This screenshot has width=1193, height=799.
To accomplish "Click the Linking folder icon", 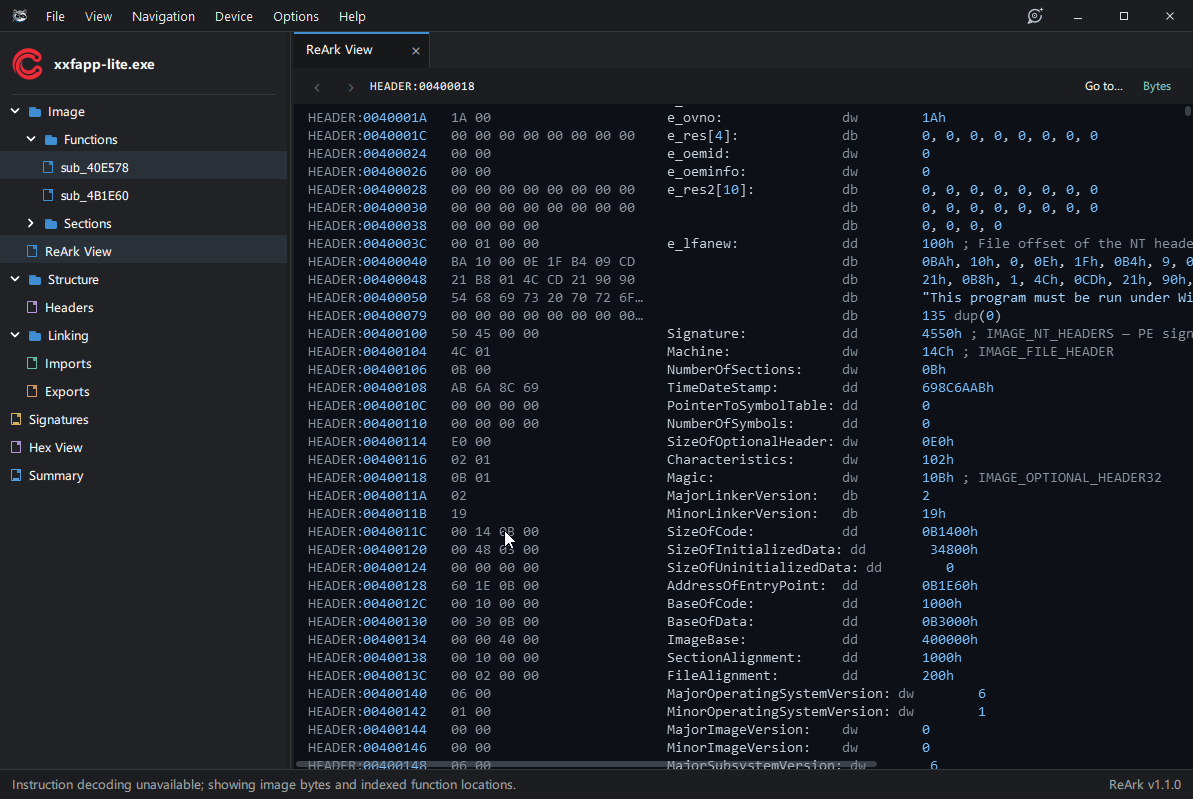I will pos(35,336).
